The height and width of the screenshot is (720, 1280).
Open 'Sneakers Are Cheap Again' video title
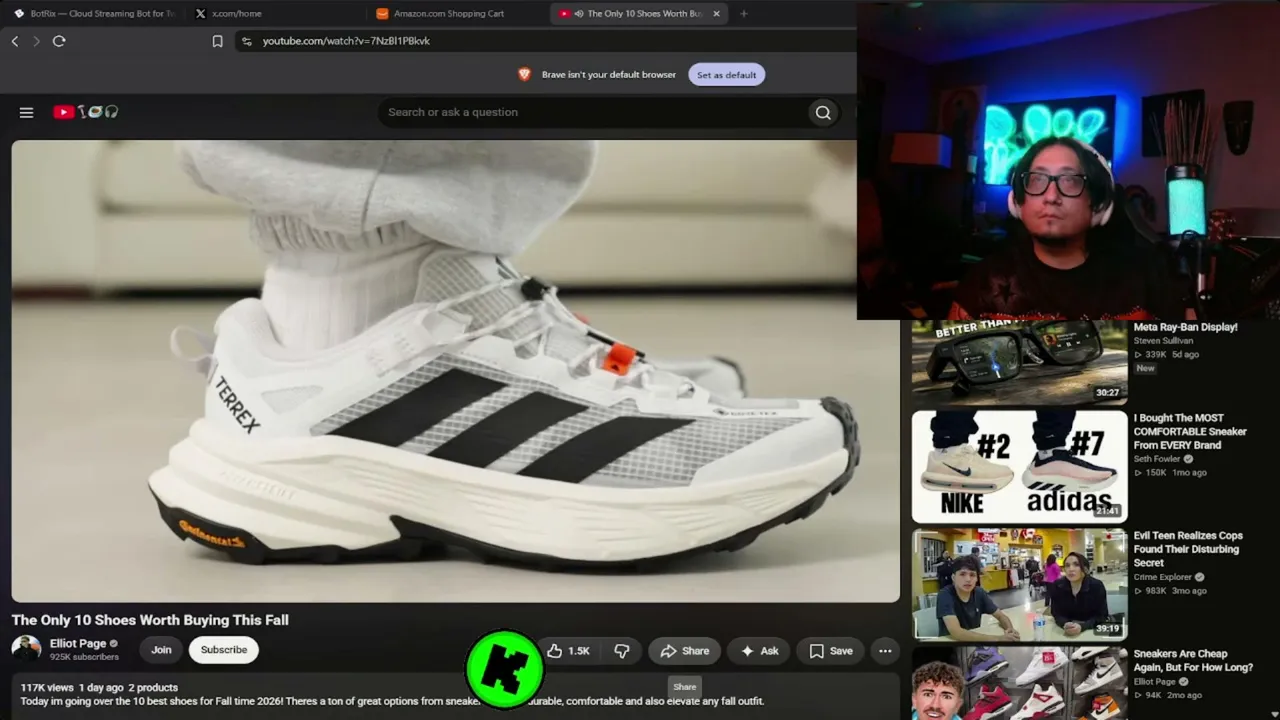1193,661
